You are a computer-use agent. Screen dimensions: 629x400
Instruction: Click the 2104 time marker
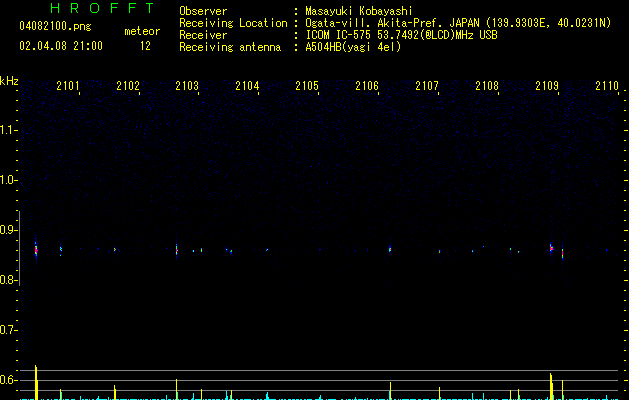tap(247, 86)
